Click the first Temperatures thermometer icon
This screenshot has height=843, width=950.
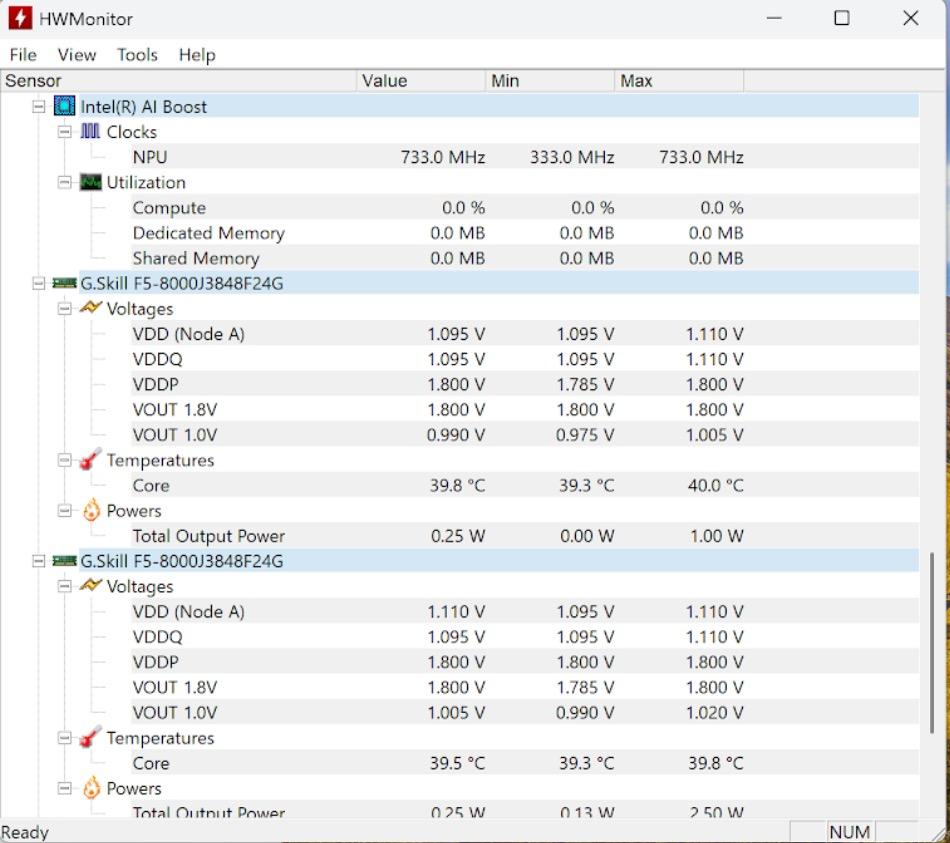coord(91,460)
